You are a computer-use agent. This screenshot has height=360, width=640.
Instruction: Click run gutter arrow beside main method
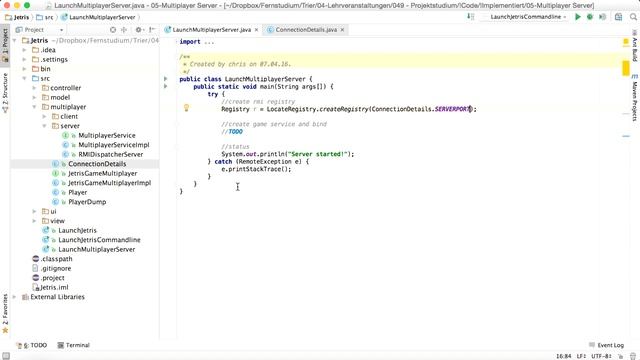166,86
